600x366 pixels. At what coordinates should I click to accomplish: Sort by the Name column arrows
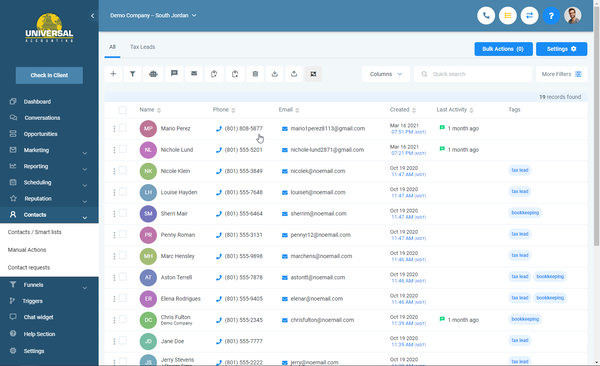coord(159,110)
